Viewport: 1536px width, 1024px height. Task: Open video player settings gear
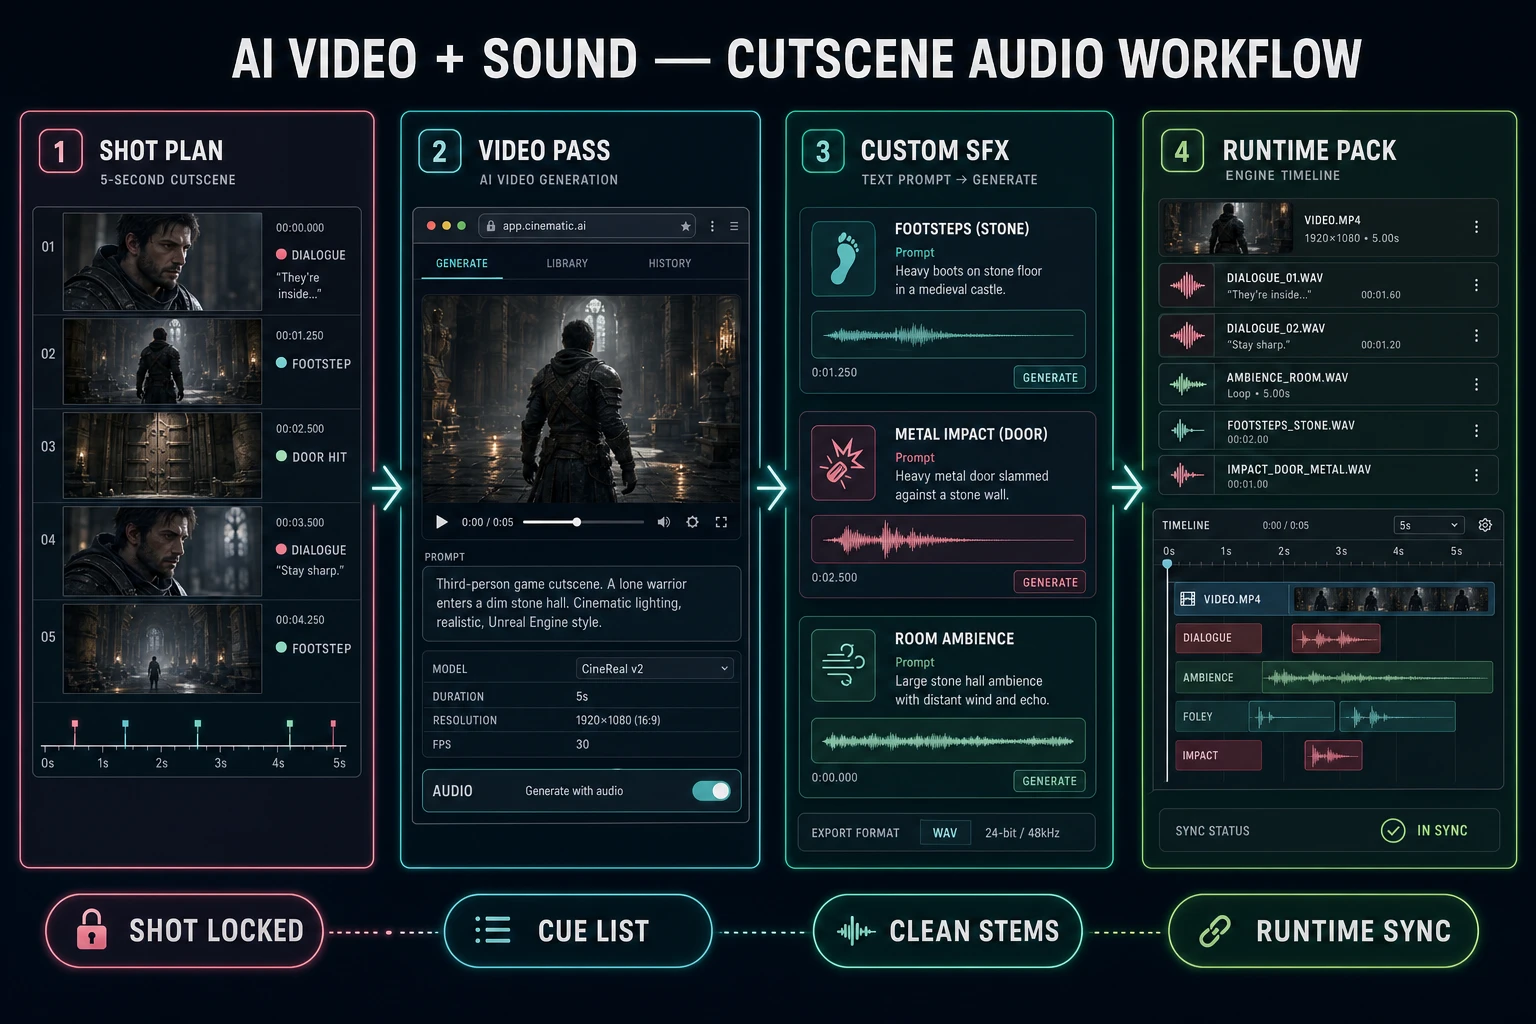coord(692,522)
